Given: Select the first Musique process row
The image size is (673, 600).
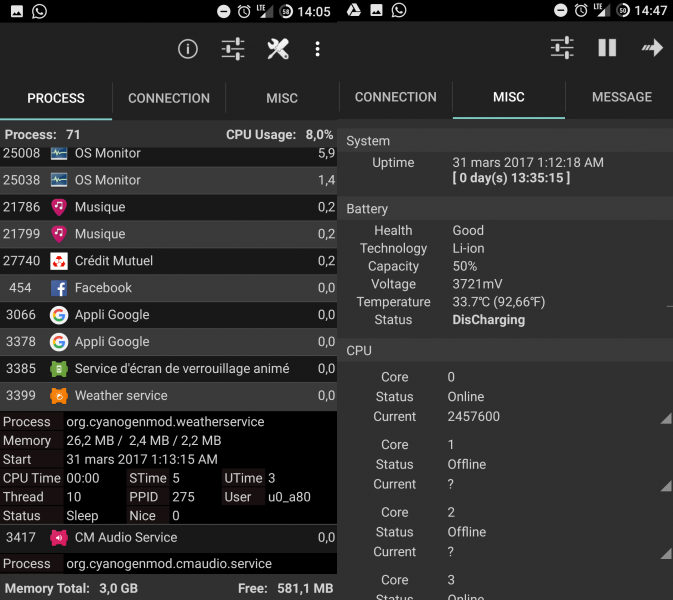Looking at the screenshot, I should (168, 207).
